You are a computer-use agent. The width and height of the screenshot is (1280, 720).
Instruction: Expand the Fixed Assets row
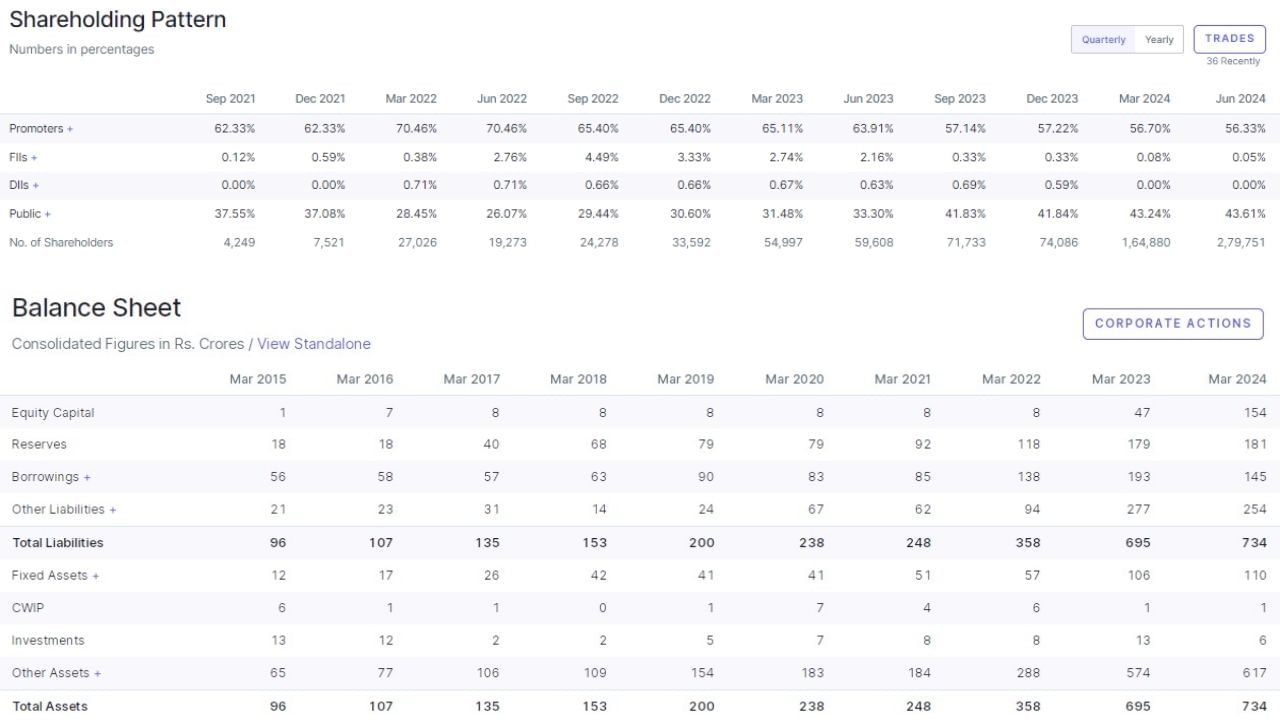tap(55, 576)
